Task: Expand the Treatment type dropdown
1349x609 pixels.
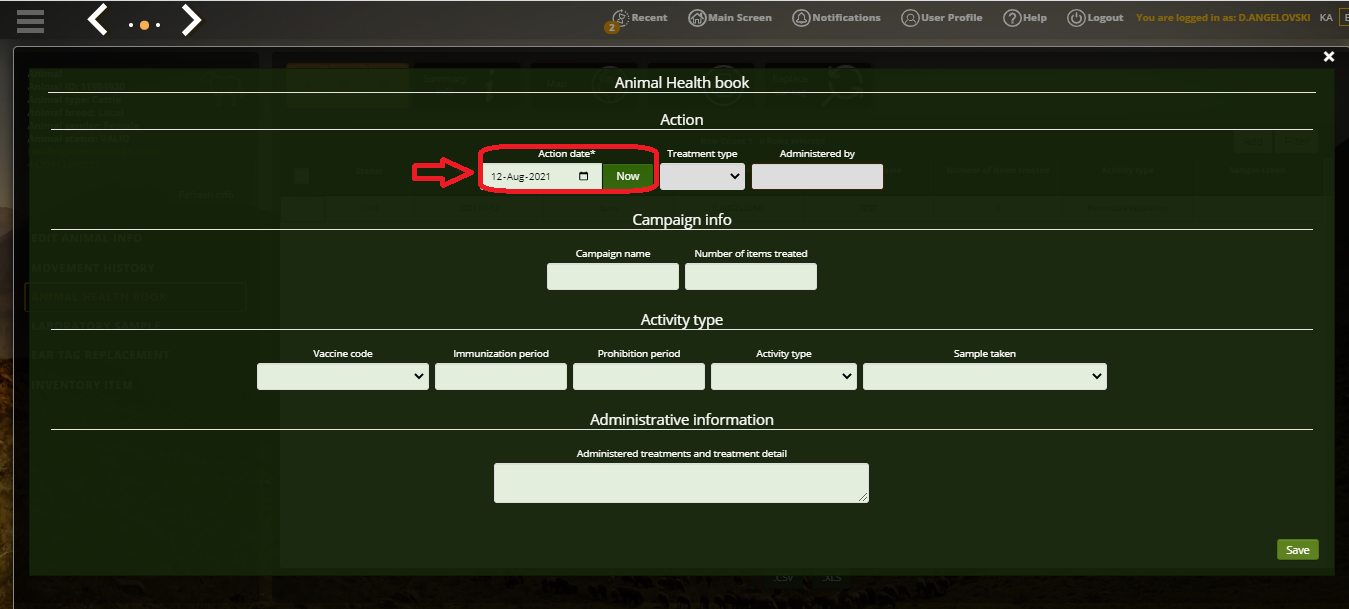Action: [702, 176]
